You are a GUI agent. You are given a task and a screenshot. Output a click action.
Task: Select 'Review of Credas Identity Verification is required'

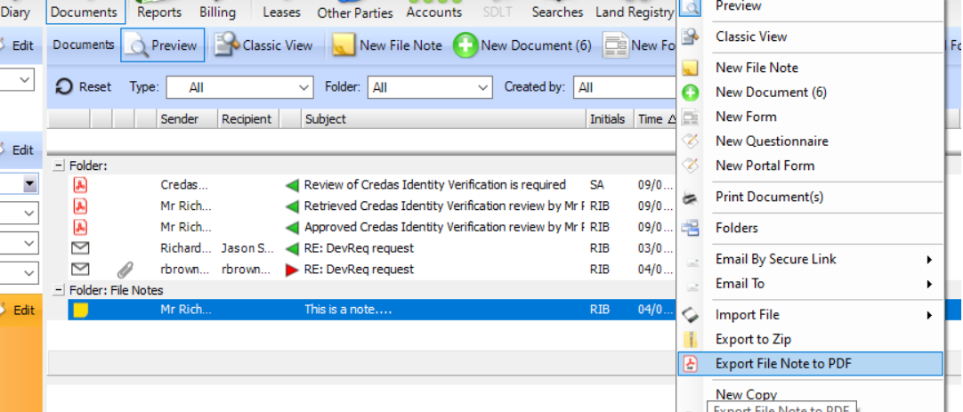pyautogui.click(x=434, y=185)
